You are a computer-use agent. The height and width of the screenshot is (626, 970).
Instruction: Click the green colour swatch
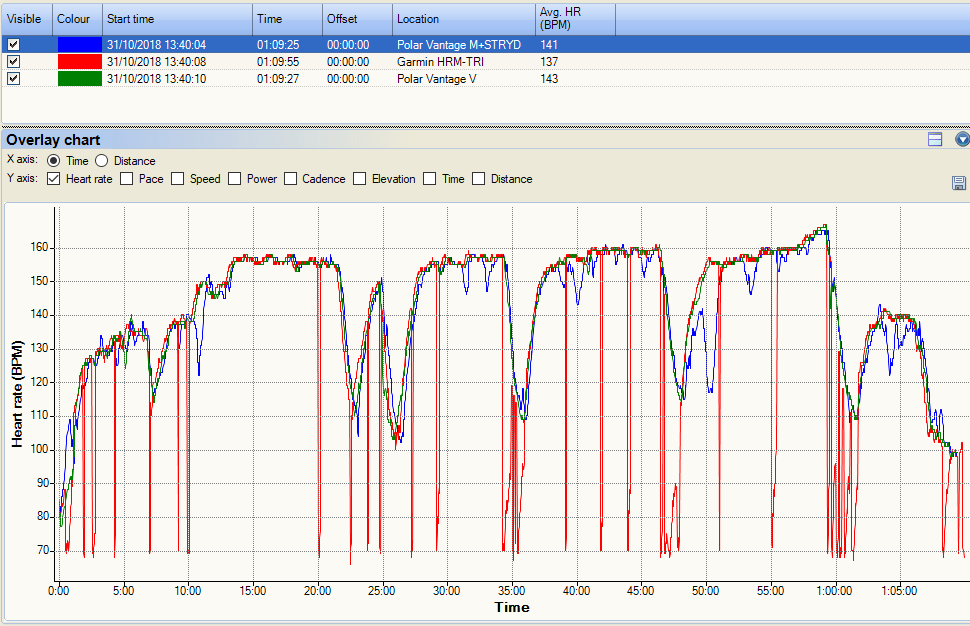[x=79, y=79]
